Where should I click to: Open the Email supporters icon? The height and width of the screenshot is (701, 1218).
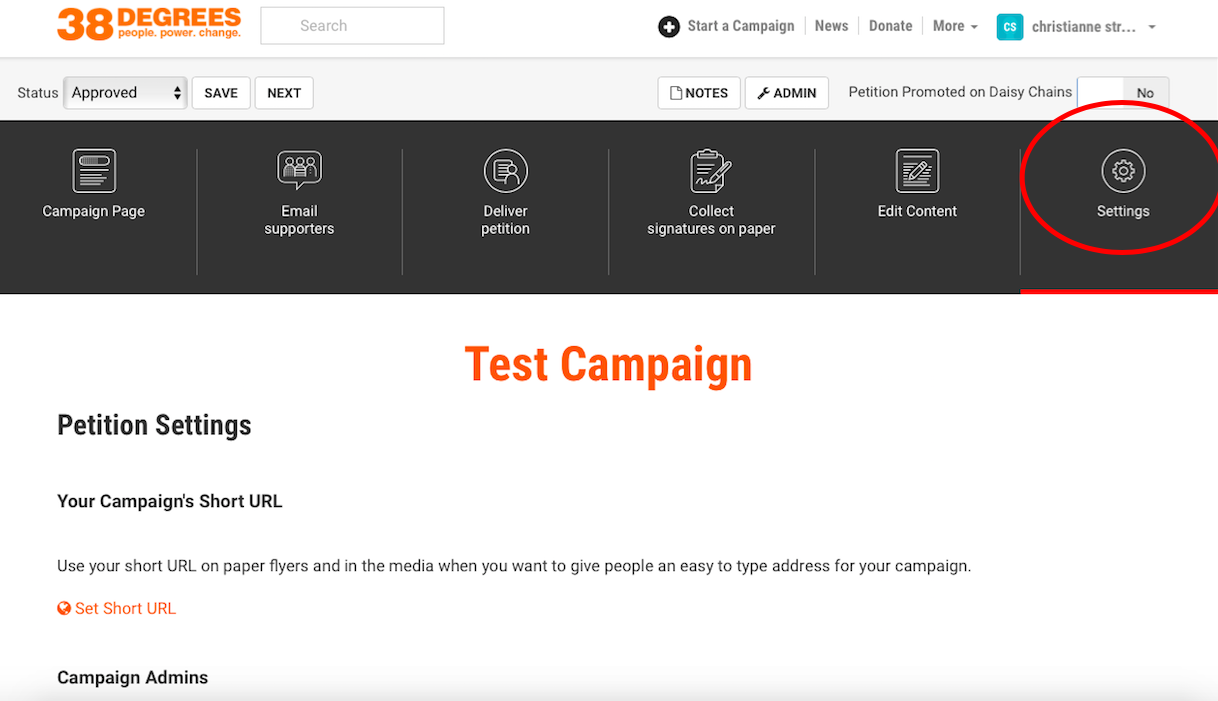pyautogui.click(x=299, y=171)
